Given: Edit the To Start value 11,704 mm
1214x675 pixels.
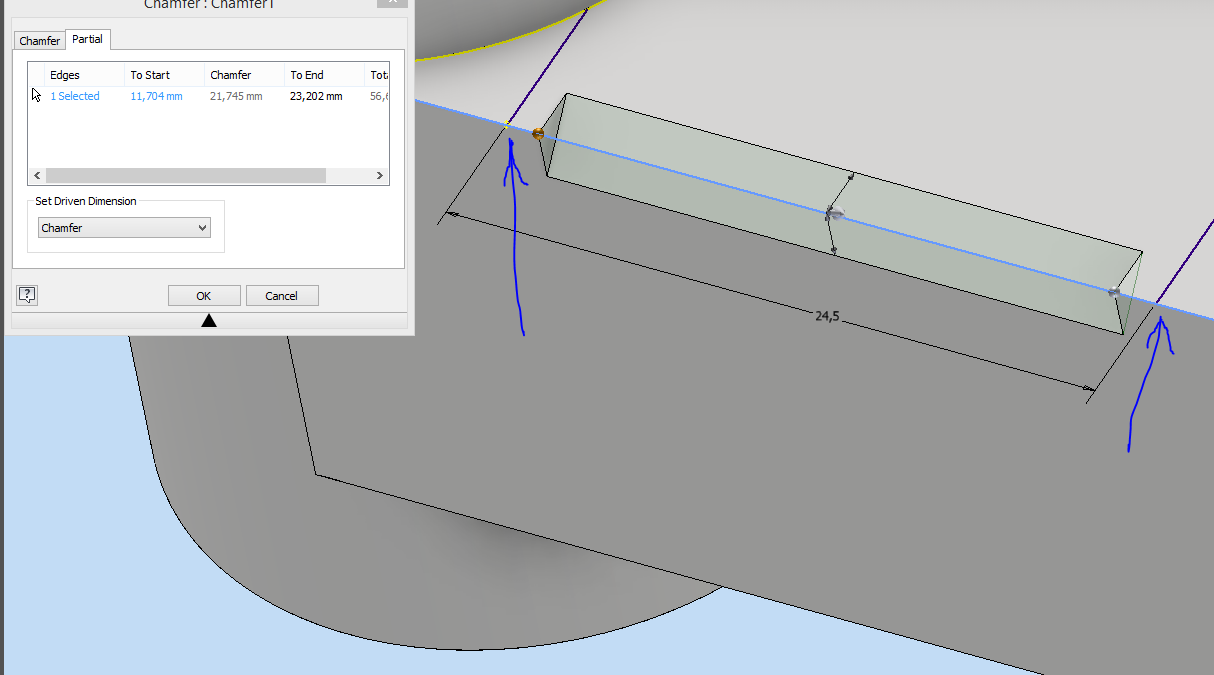Looking at the screenshot, I should tap(156, 95).
